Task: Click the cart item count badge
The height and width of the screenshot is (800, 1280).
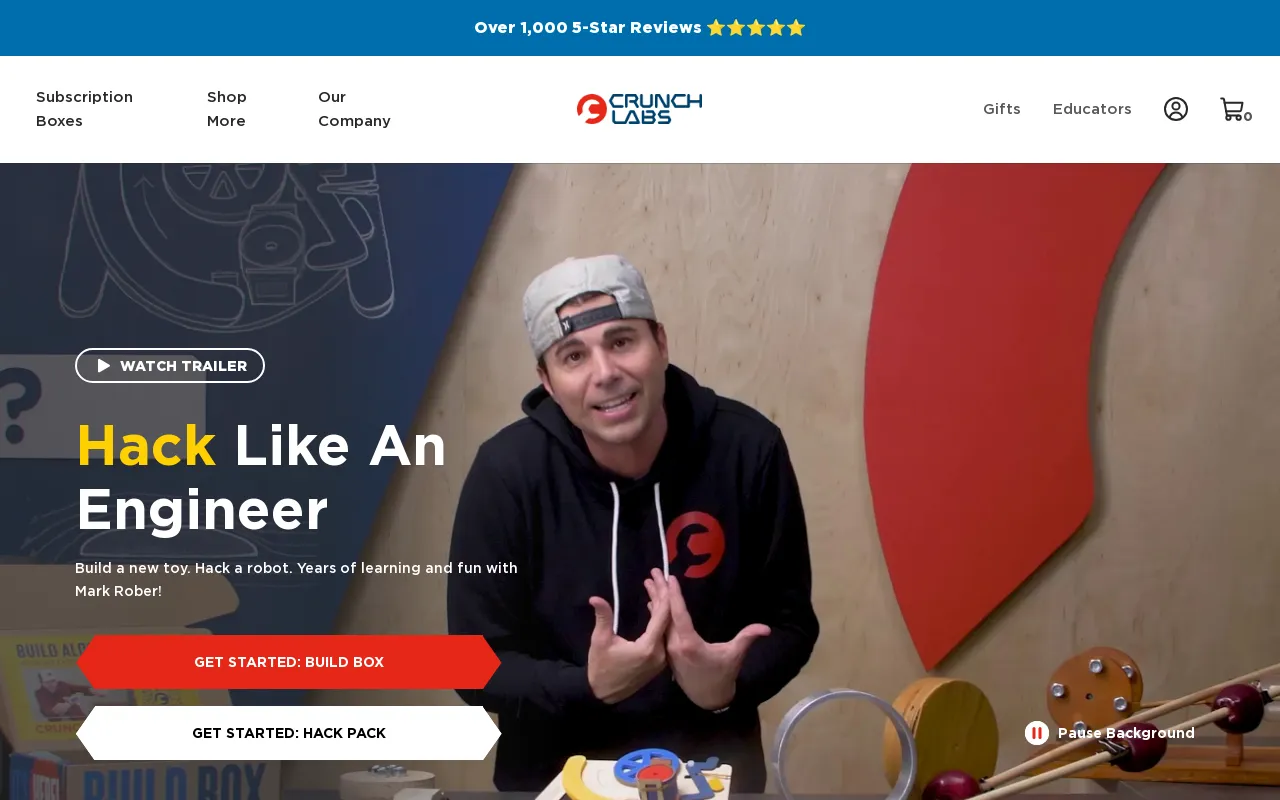Action: click(x=1248, y=117)
